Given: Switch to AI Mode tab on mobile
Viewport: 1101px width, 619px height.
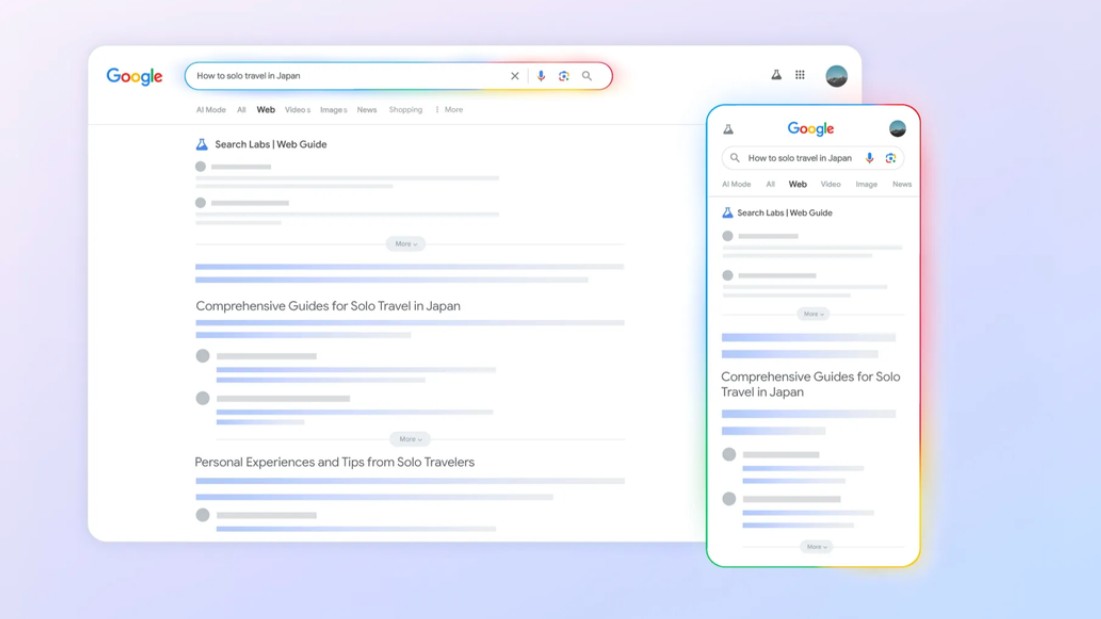Looking at the screenshot, I should coord(736,184).
